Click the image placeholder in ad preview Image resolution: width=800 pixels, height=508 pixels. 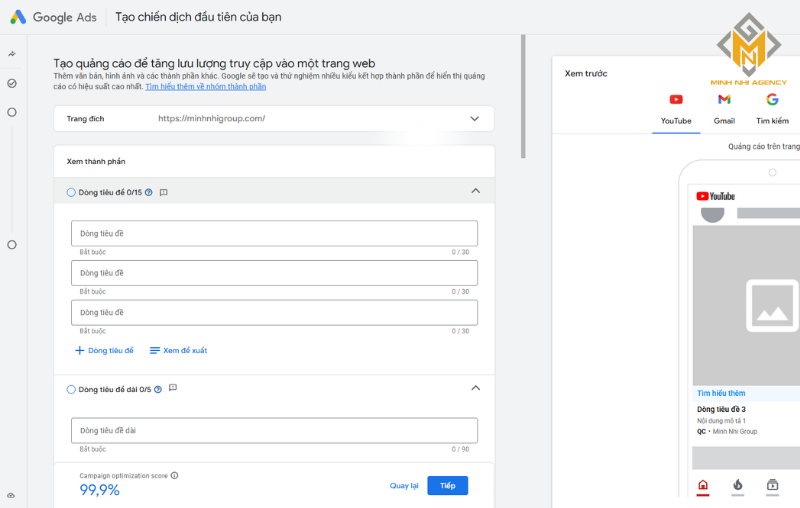tap(772, 306)
